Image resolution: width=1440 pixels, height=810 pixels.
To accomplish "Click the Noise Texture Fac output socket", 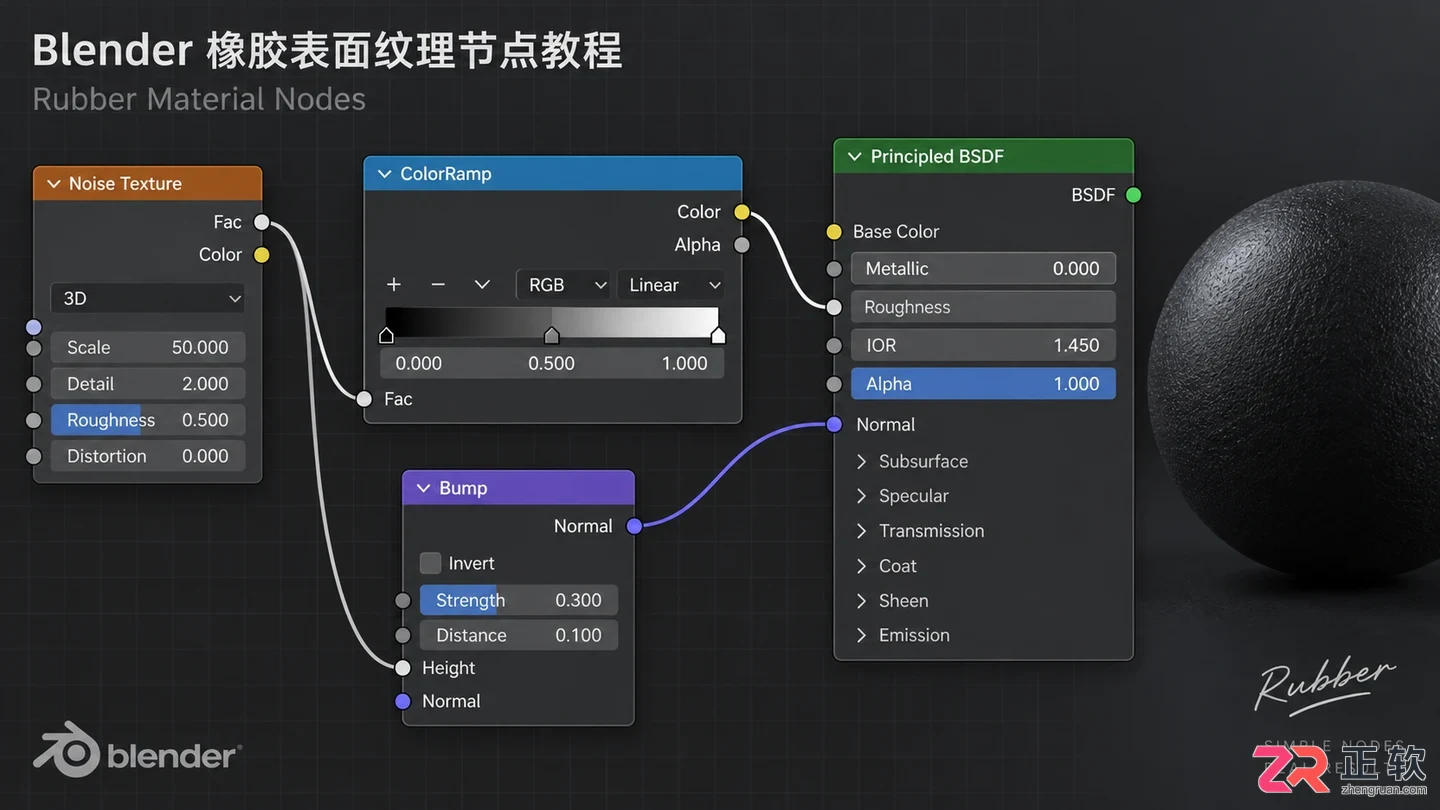I will pos(261,222).
